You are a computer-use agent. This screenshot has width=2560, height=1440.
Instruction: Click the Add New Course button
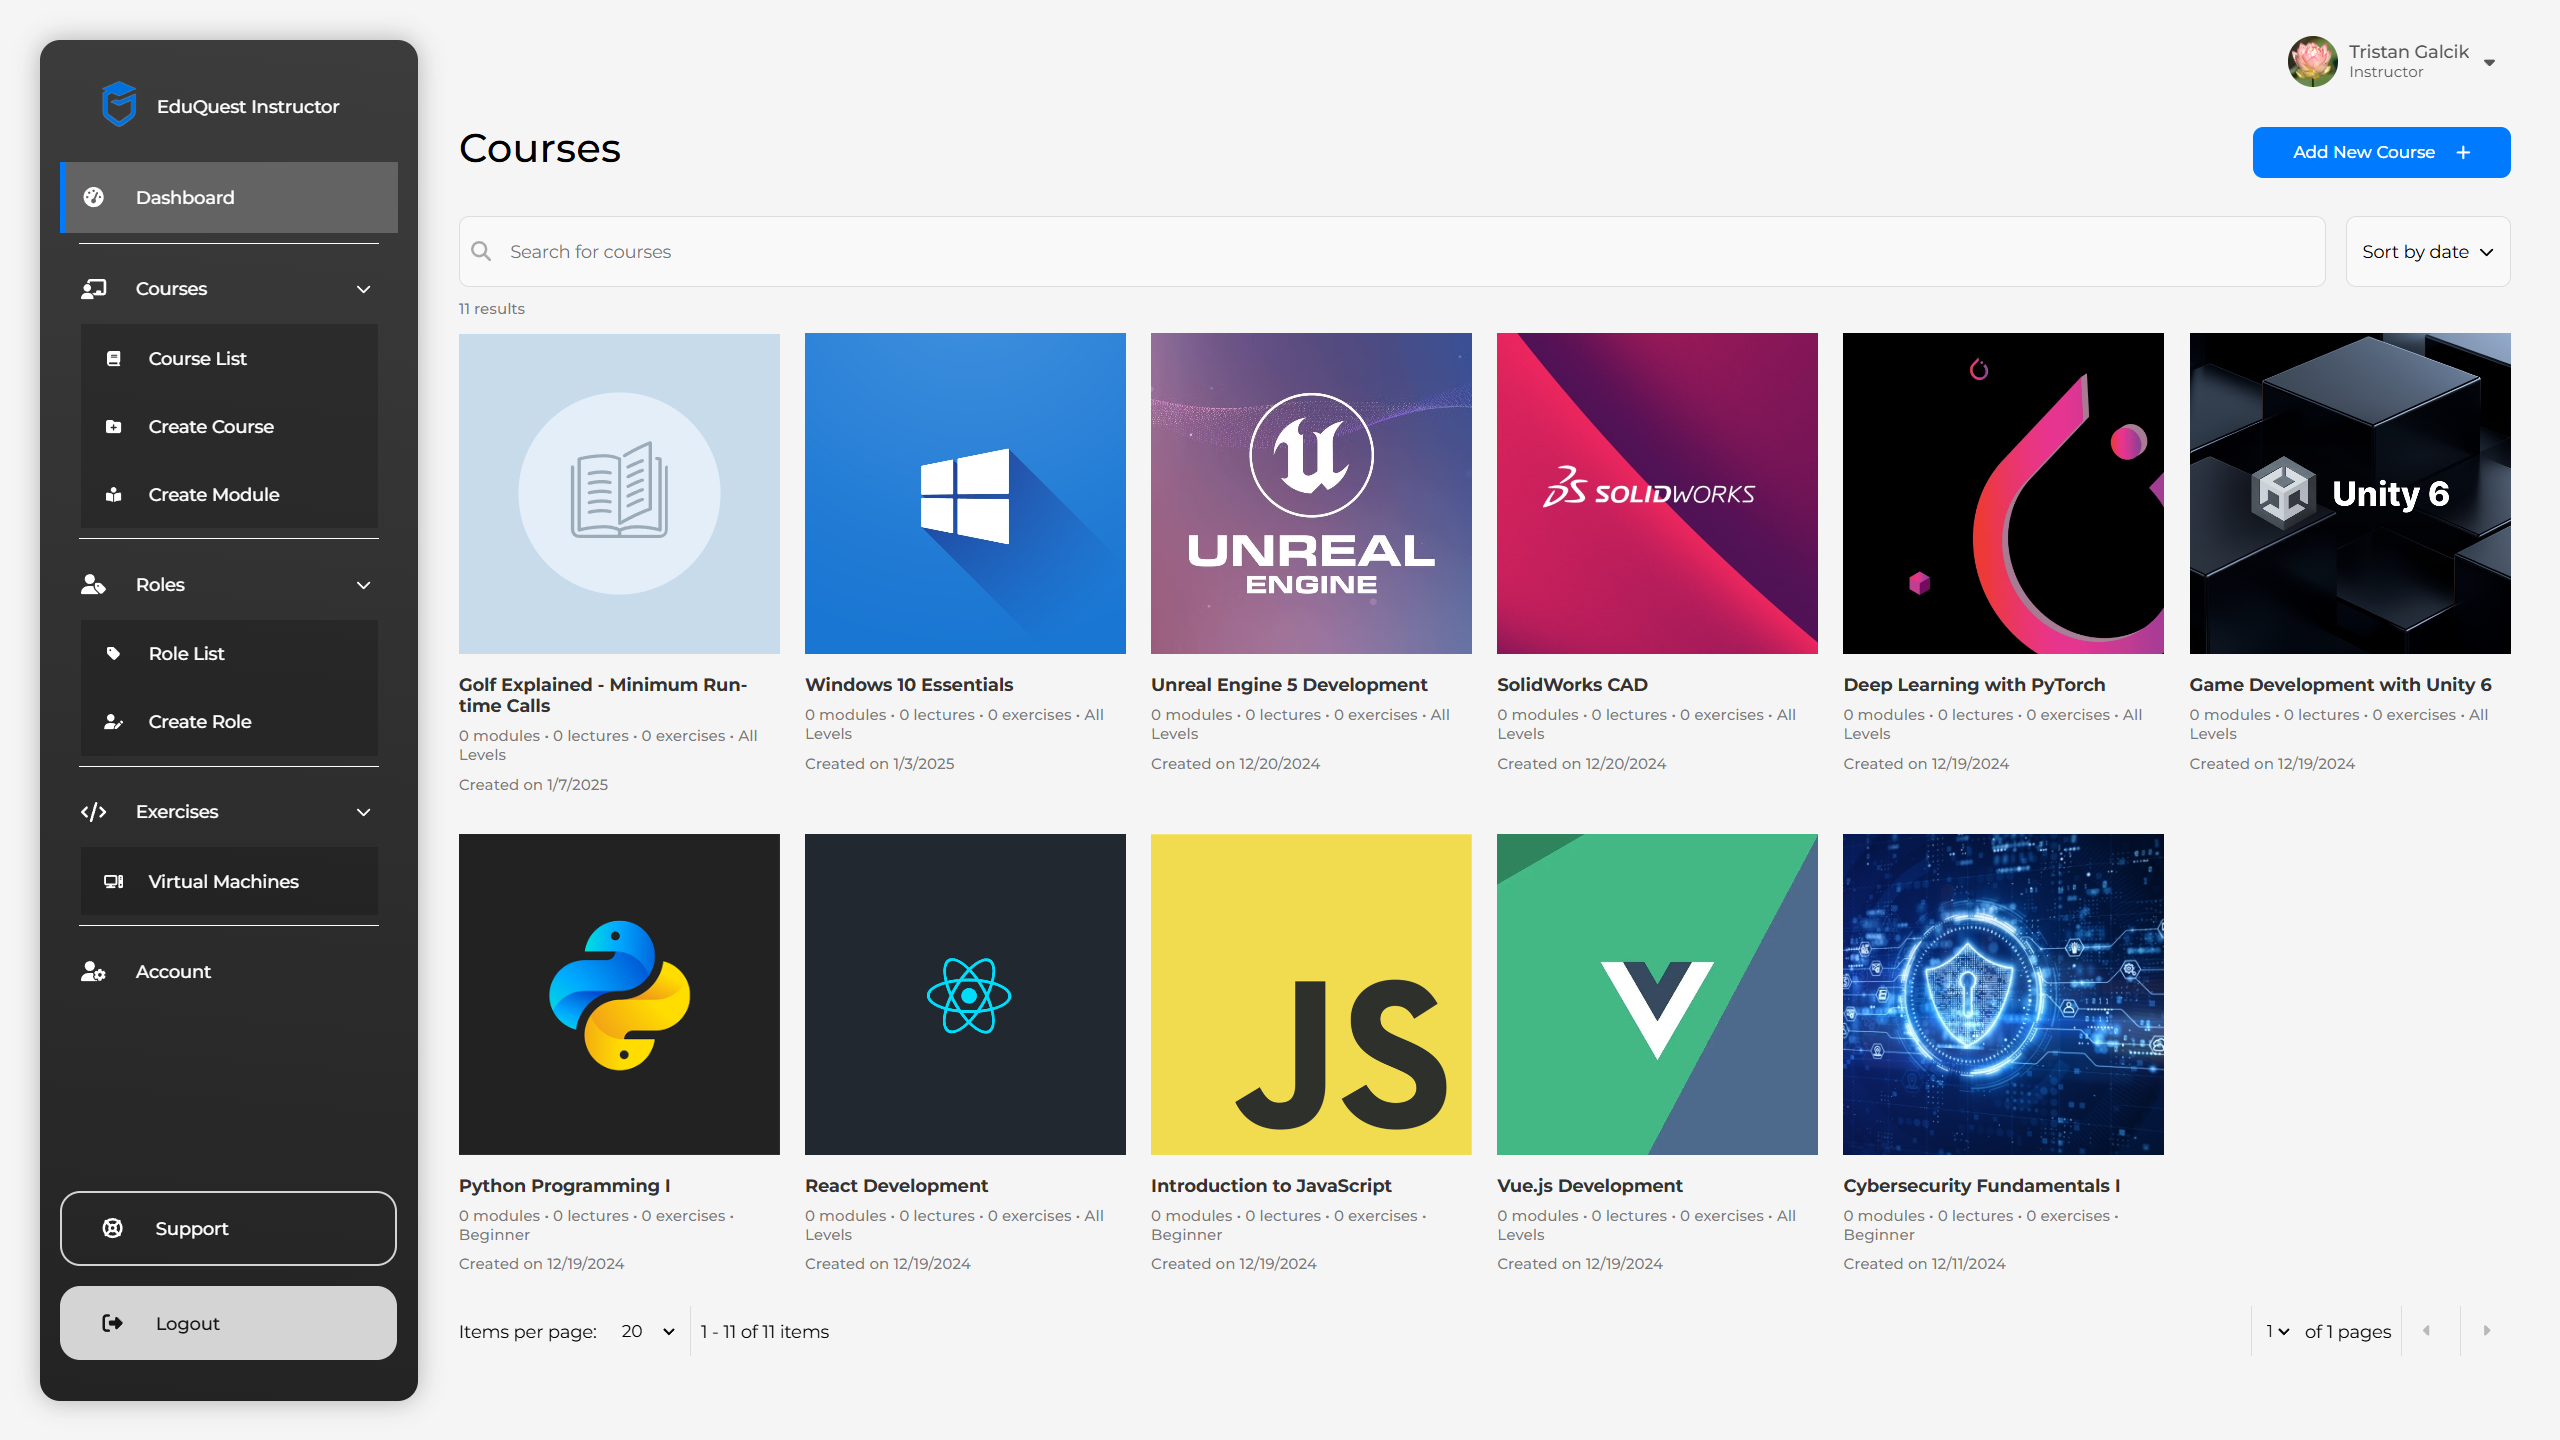coord(2381,152)
